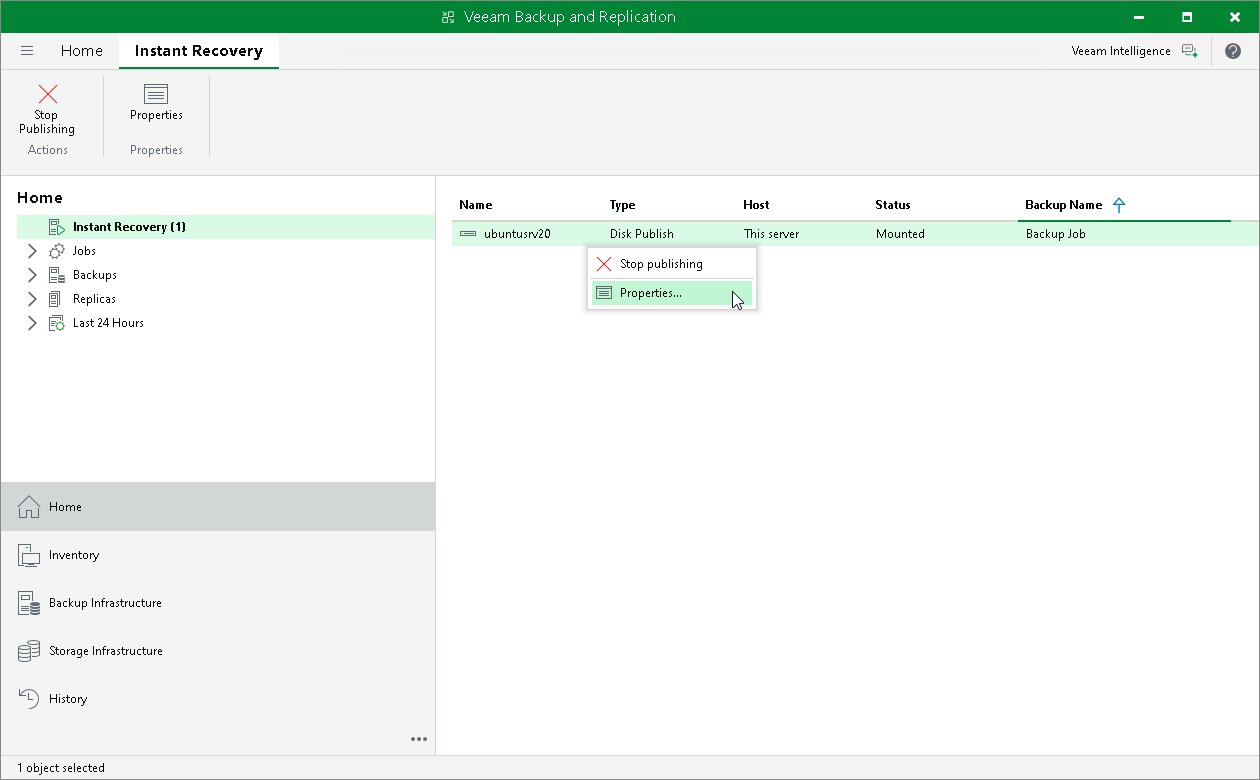Viewport: 1260px width, 780px height.
Task: Click the Properties ribbon button
Action: pos(156,103)
